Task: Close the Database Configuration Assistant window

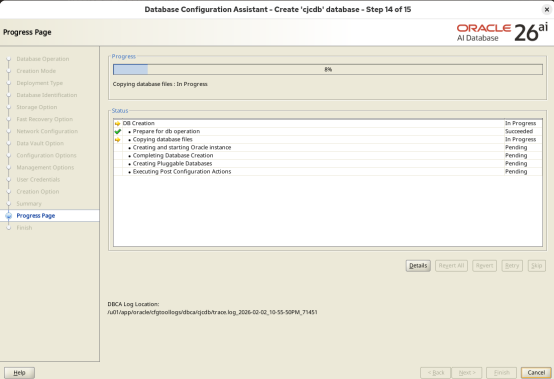Action: [546, 10]
